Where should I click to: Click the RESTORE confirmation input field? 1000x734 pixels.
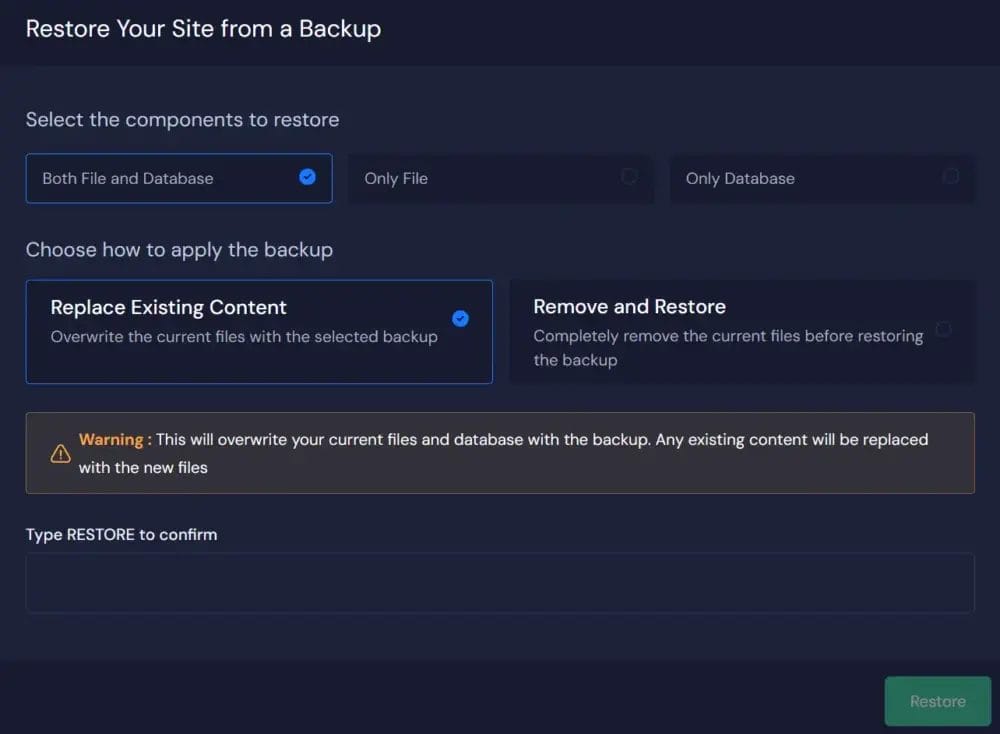pos(500,584)
